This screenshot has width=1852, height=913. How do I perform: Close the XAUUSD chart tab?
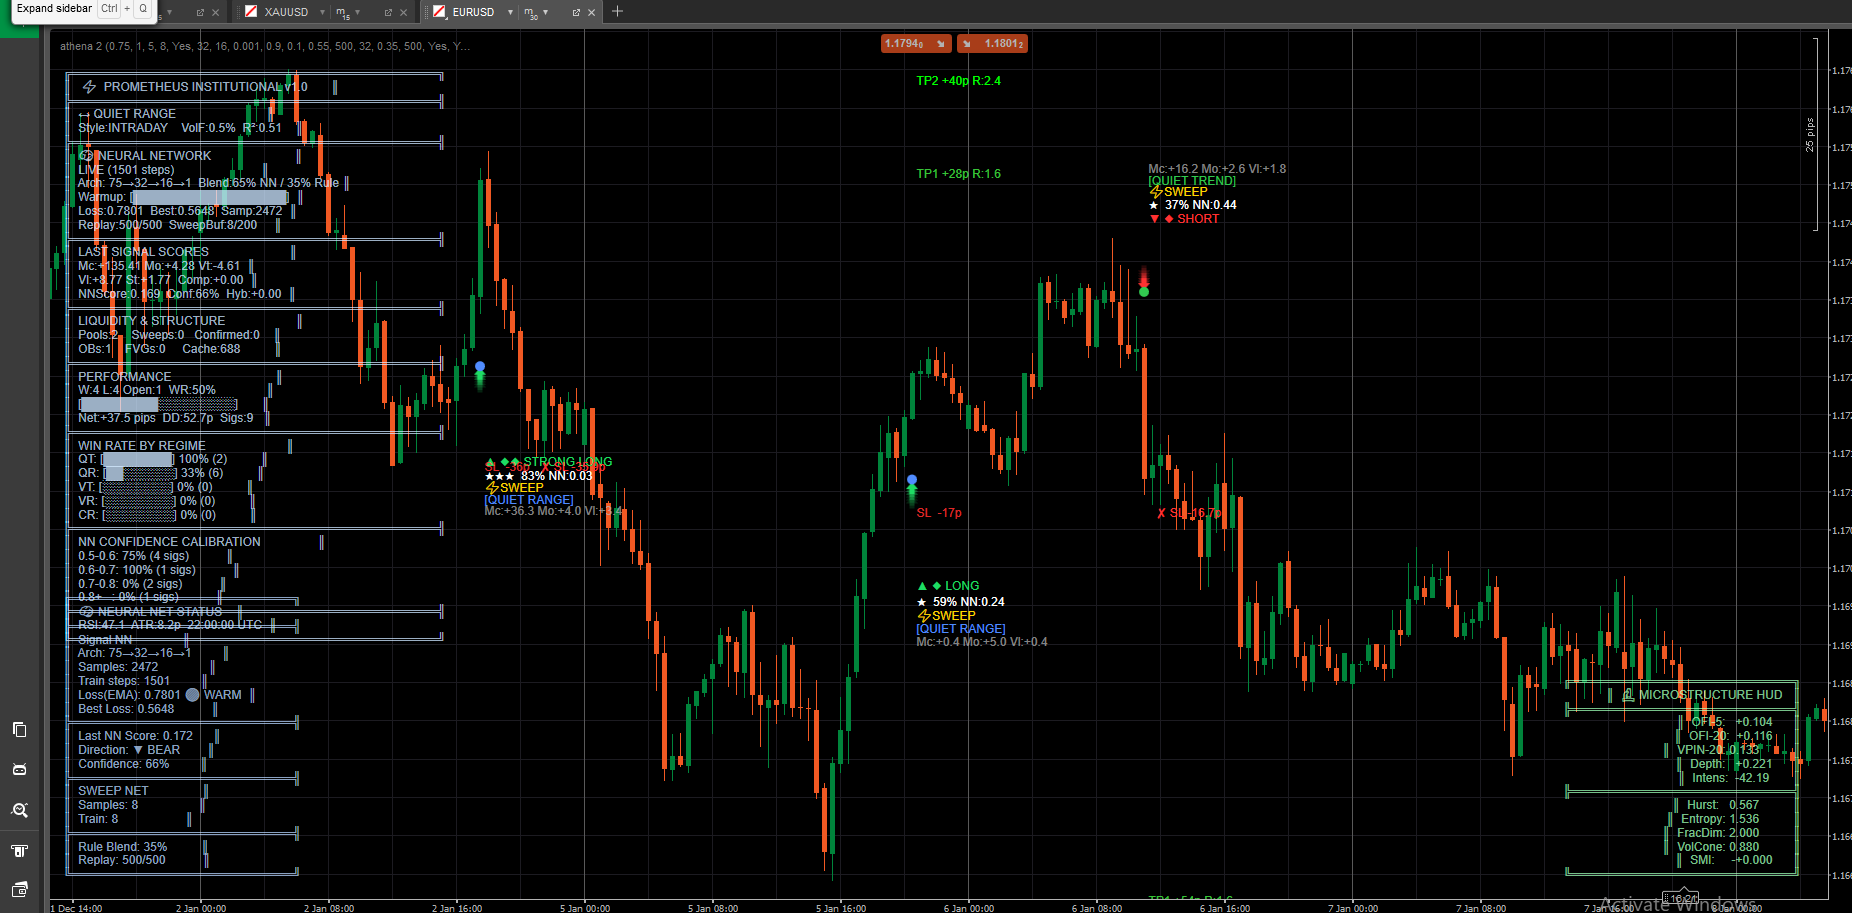(x=403, y=12)
